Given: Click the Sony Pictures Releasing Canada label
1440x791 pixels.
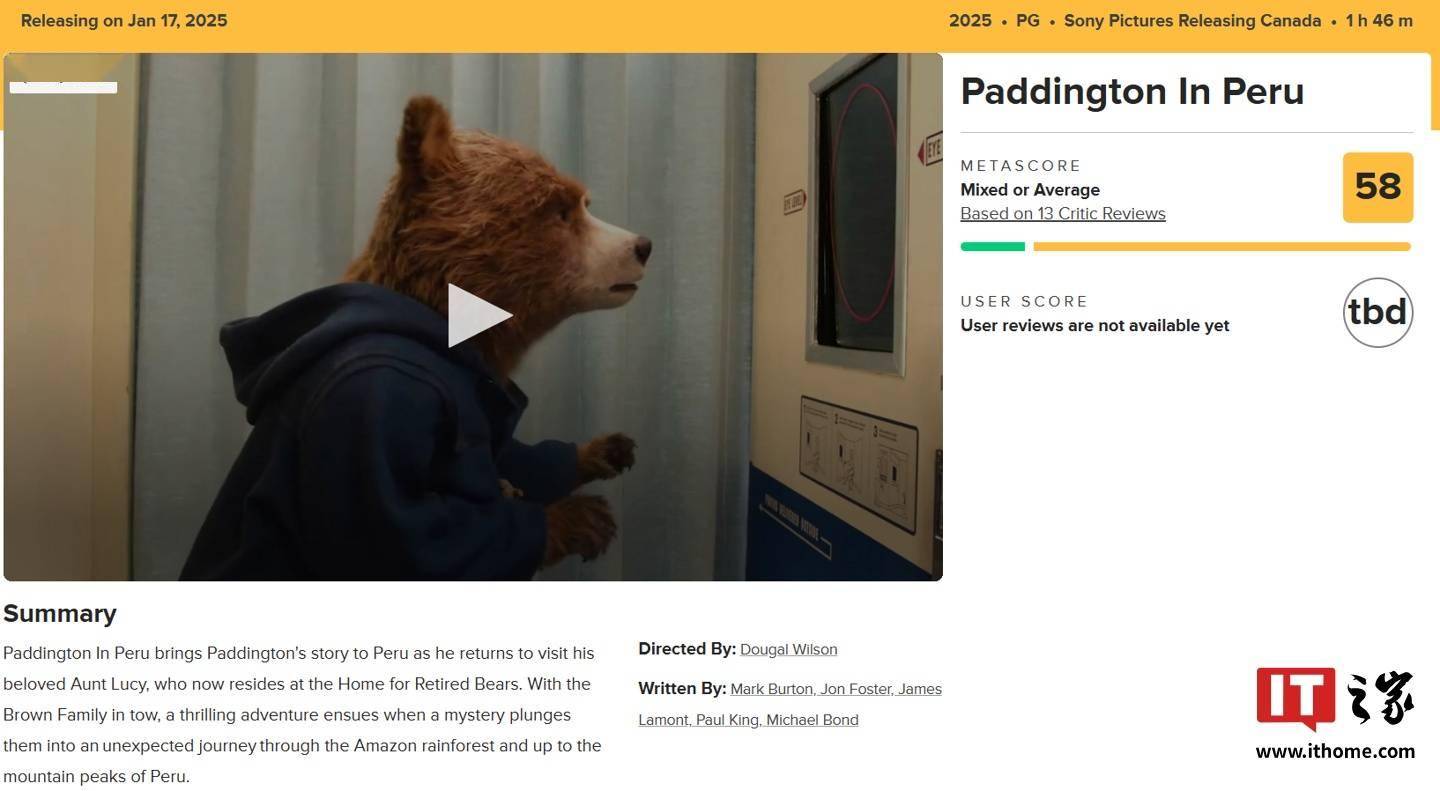Looking at the screenshot, I should [x=1192, y=21].
